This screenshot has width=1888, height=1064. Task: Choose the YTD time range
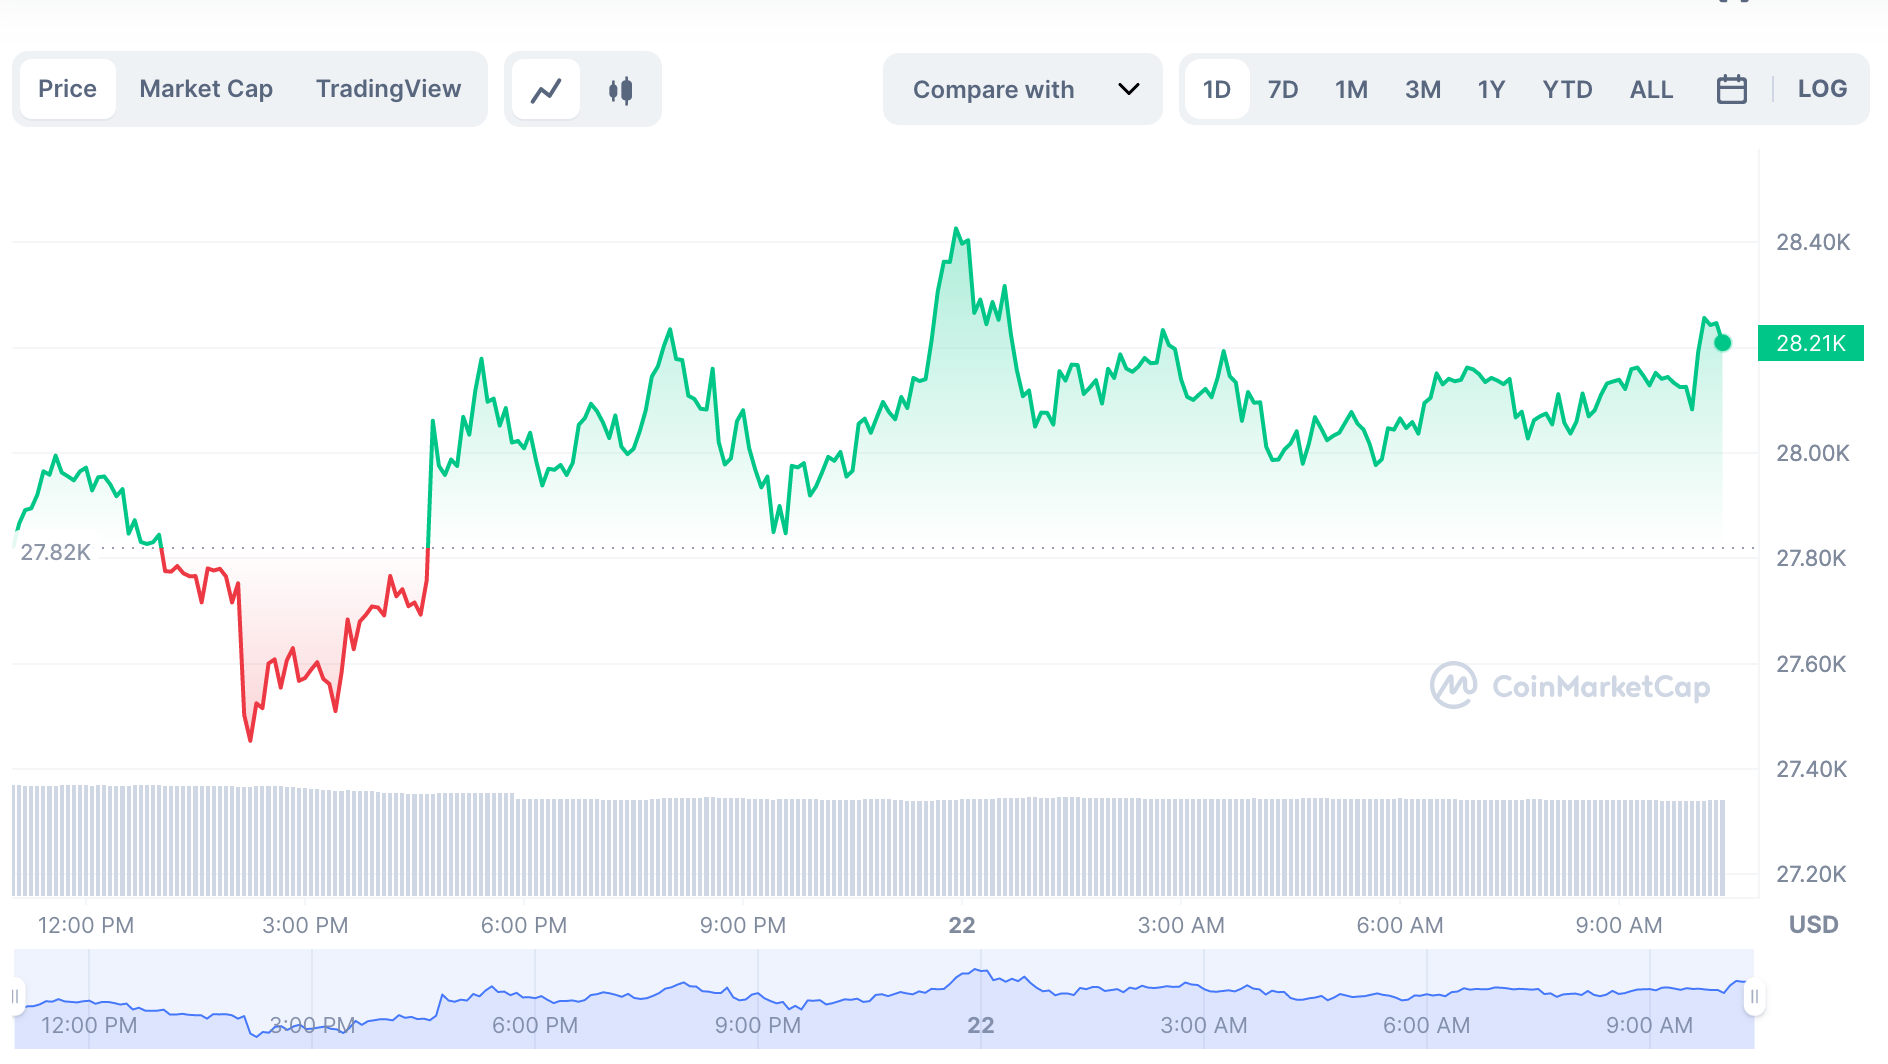(x=1567, y=89)
